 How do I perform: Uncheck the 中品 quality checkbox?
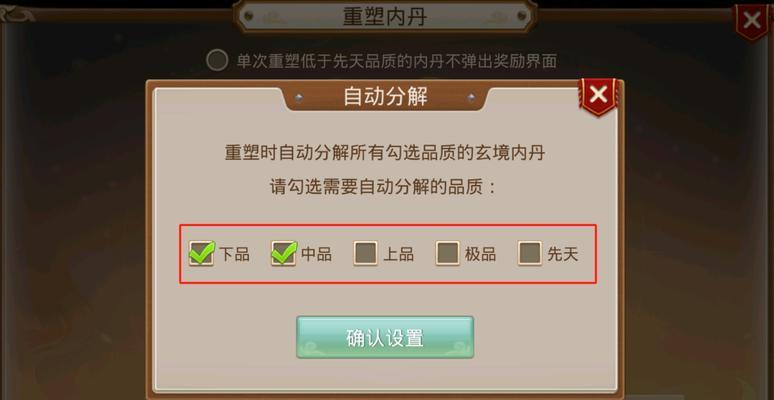[x=284, y=253]
